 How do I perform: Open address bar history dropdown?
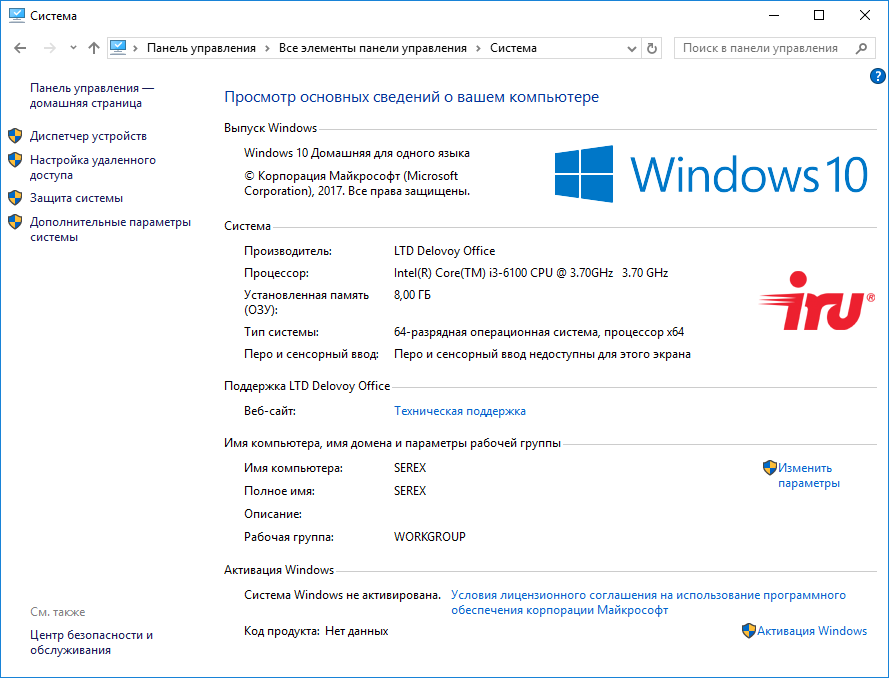point(632,49)
